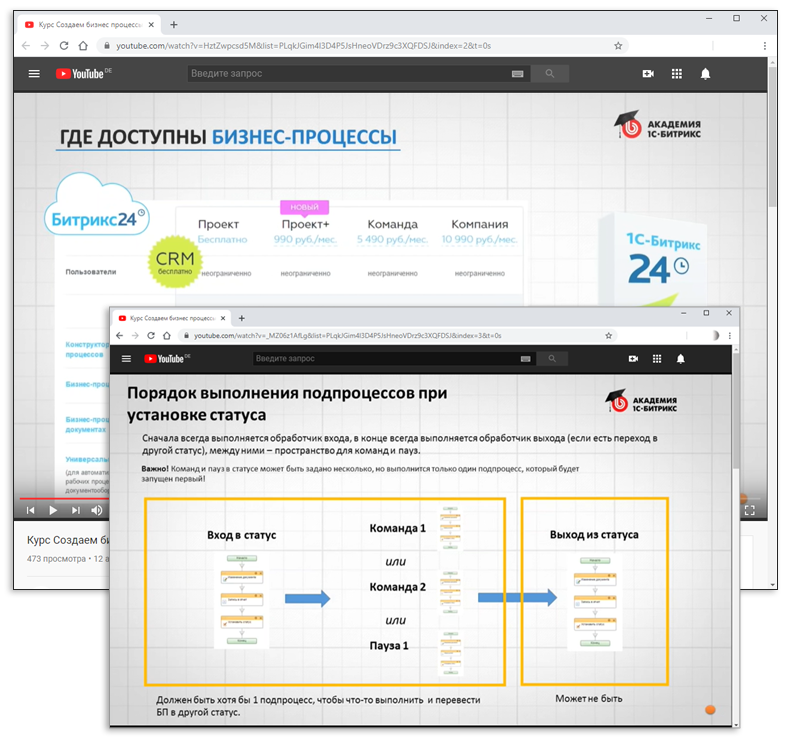The width and height of the screenshot is (800, 750).
Task: Maximize the front browser window
Action: click(x=706, y=313)
